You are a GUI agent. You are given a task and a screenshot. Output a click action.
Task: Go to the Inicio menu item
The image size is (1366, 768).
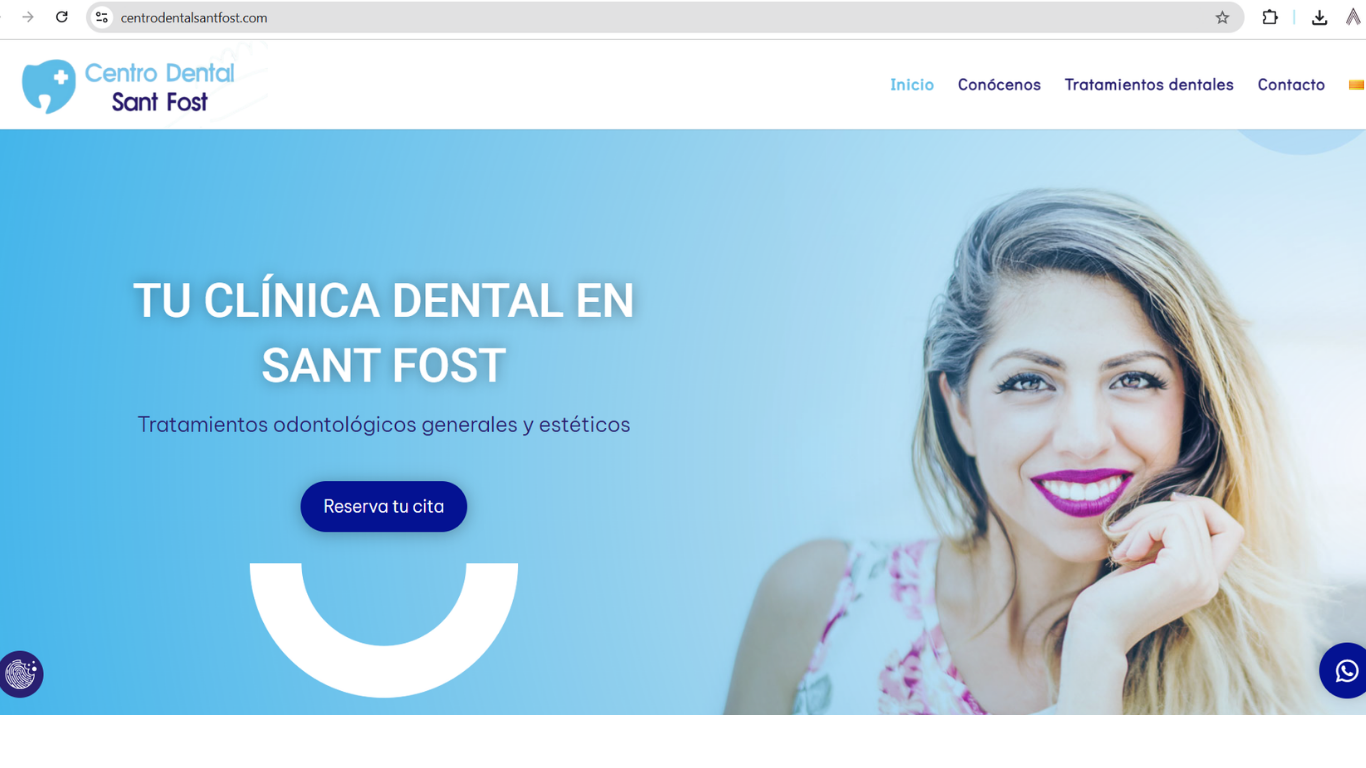[912, 85]
